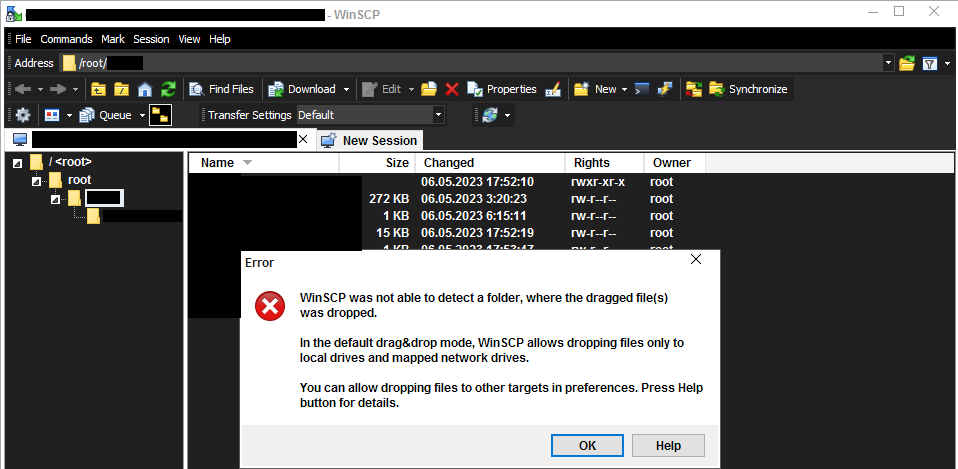958x469 pixels.
Task: Open the Preferences gear icon
Action: 22,115
